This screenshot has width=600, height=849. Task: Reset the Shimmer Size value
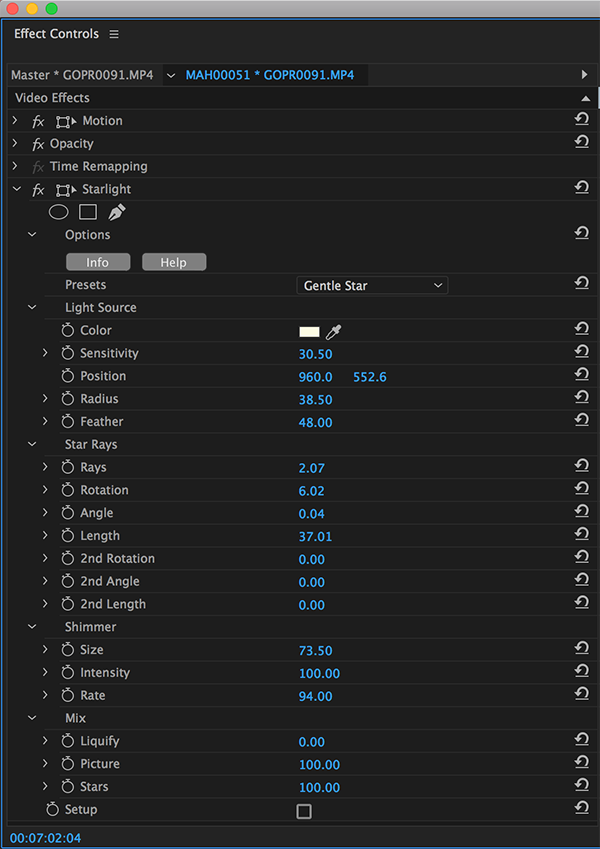click(x=581, y=650)
